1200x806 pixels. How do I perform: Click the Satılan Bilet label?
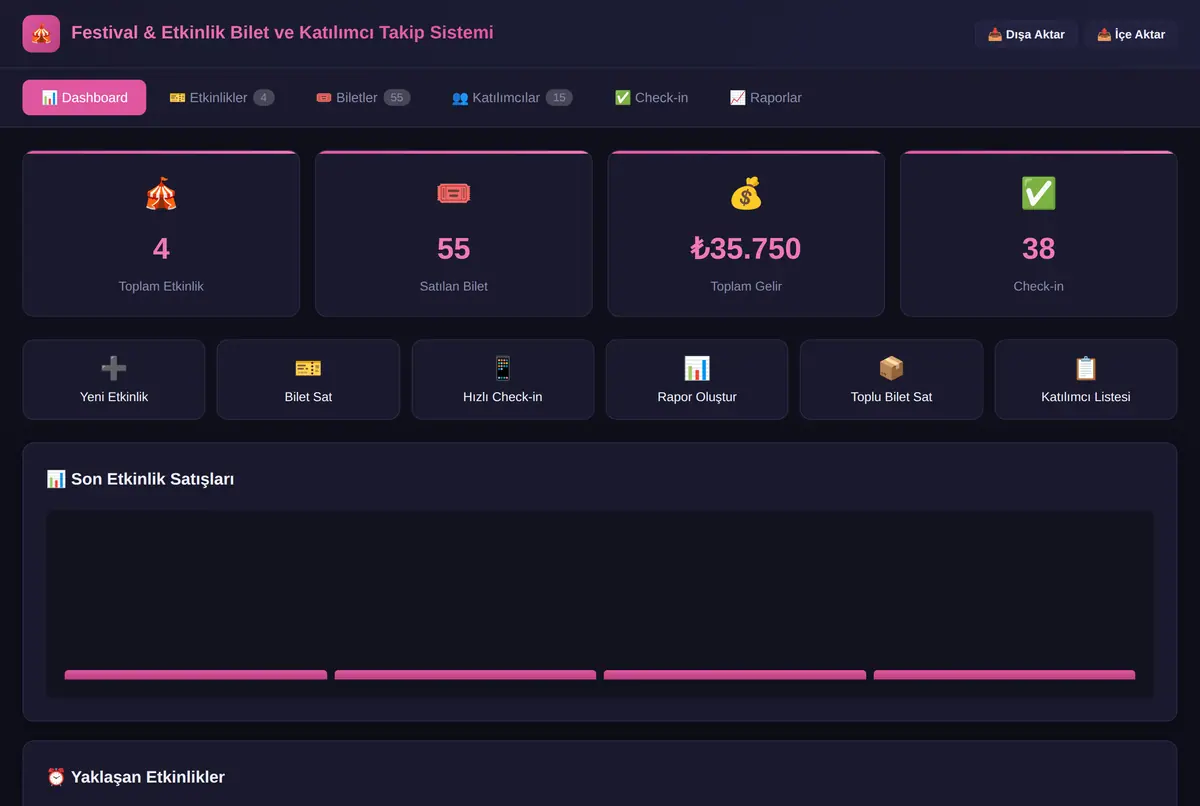click(454, 286)
